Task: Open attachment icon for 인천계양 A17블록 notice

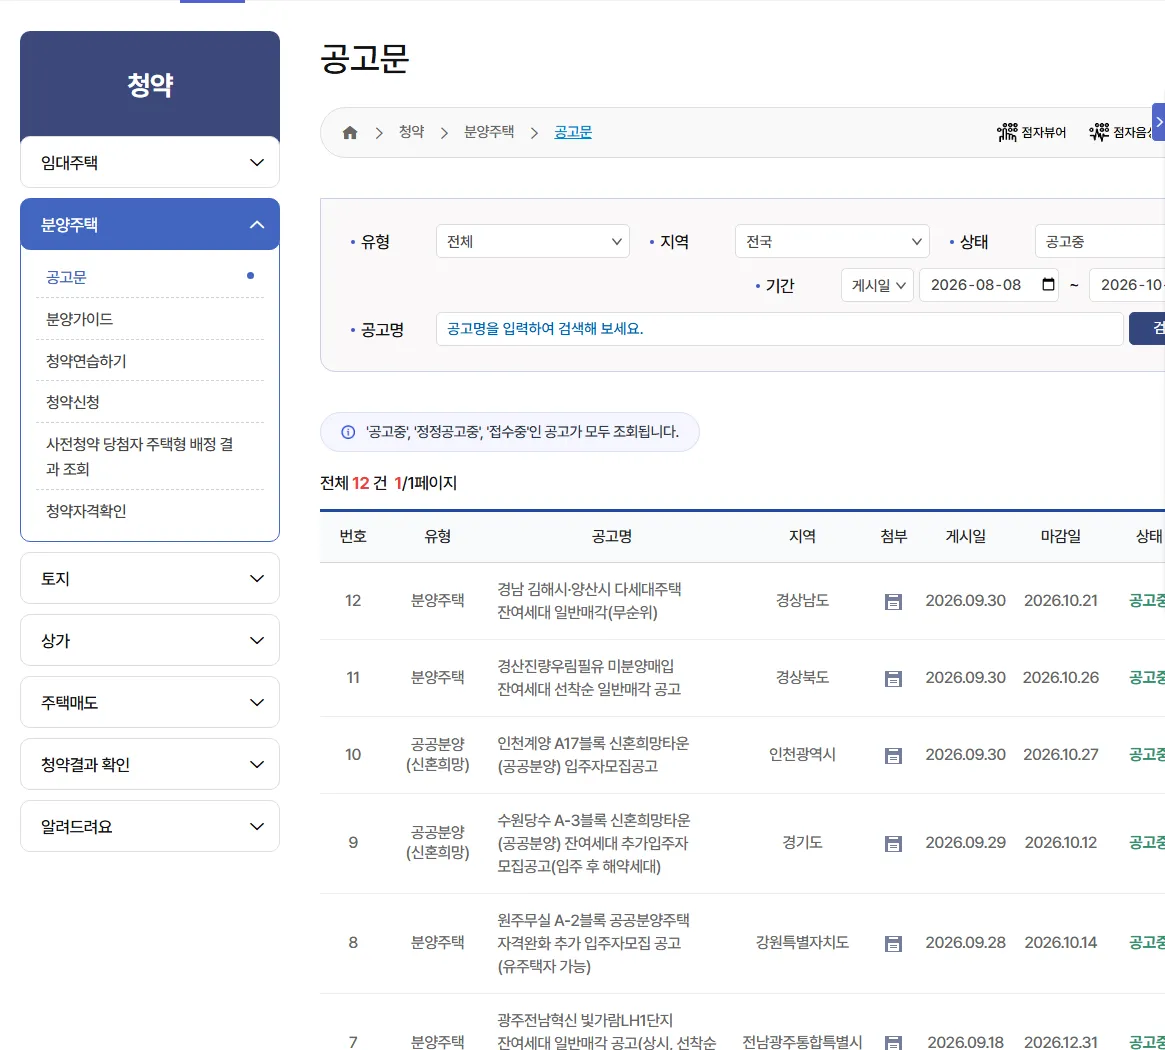Action: 893,756
